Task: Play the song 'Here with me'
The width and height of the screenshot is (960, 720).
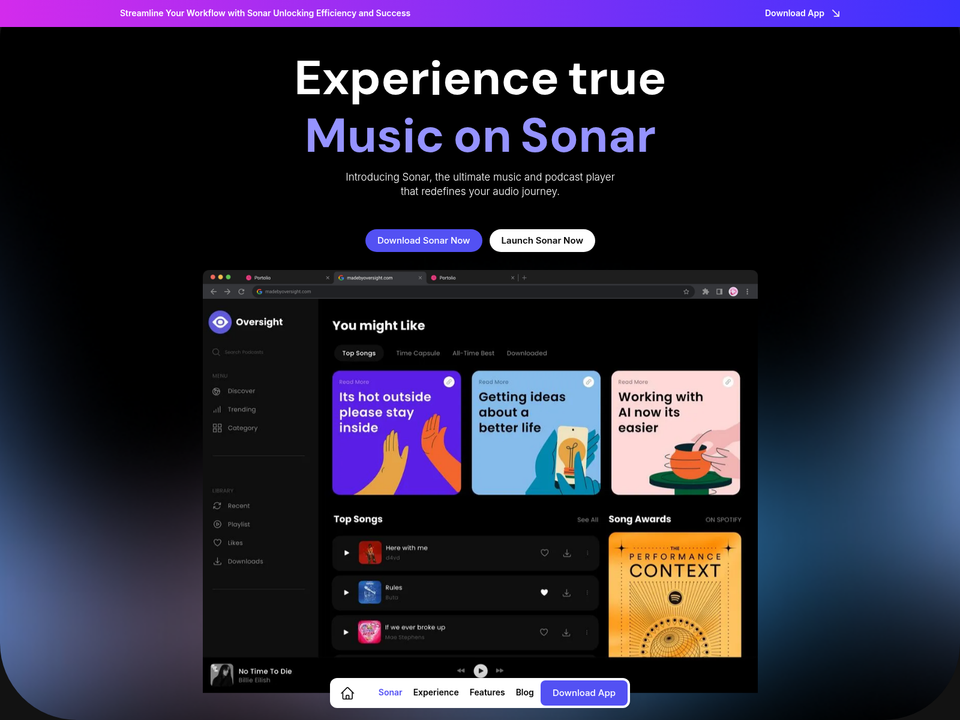Action: [347, 553]
